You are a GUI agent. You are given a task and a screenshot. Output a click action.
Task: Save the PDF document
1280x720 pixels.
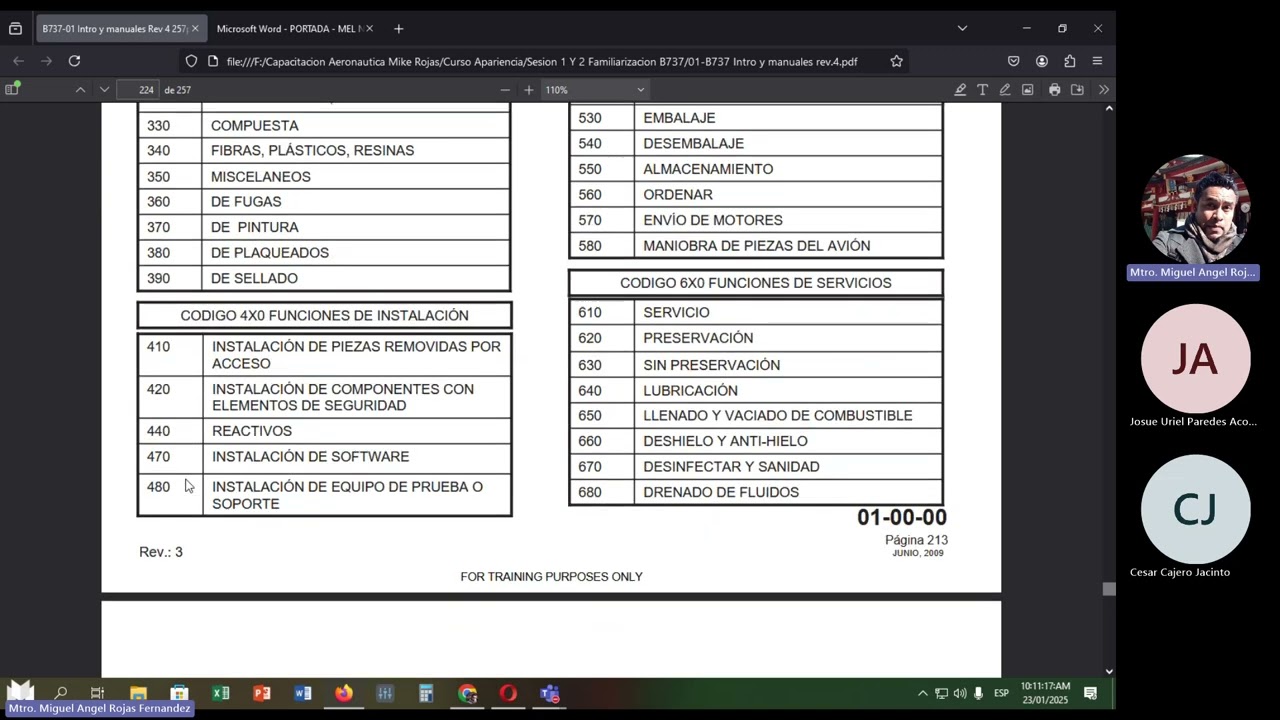point(1077,90)
